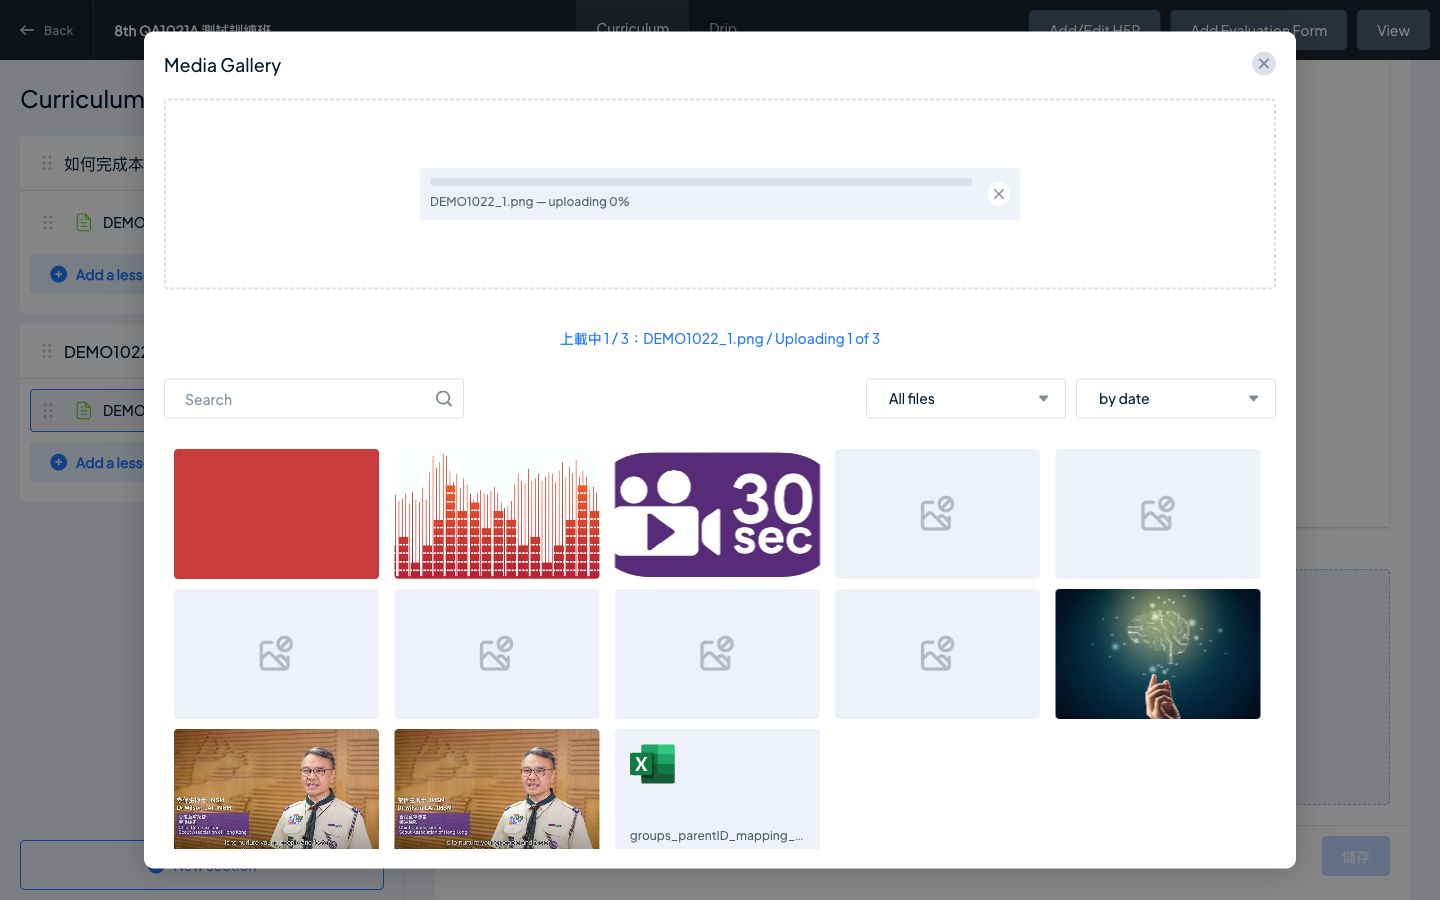
Task: Grab the drag handle beside 如何完成本 section
Action: 47,163
